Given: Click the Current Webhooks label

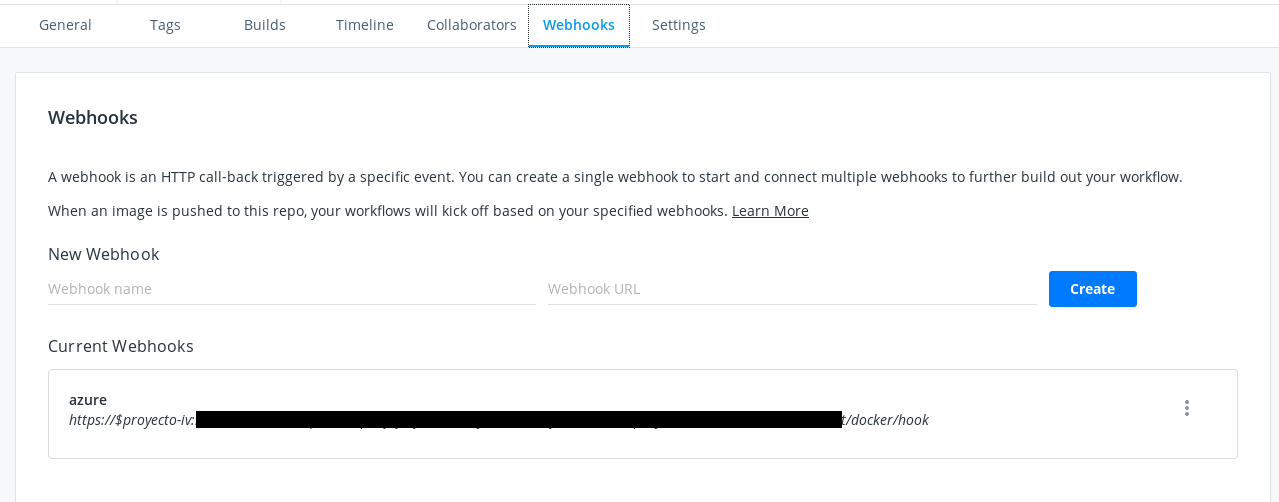Looking at the screenshot, I should [x=121, y=346].
